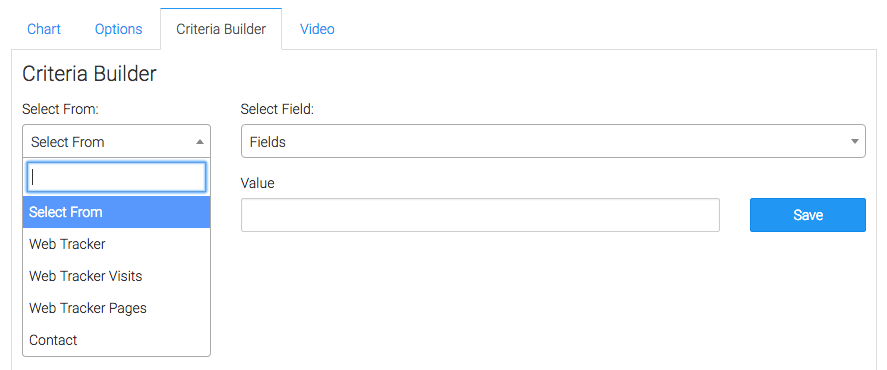This screenshot has width=887, height=370.
Task: Choose Web Tracker from the list
Action: click(x=117, y=244)
